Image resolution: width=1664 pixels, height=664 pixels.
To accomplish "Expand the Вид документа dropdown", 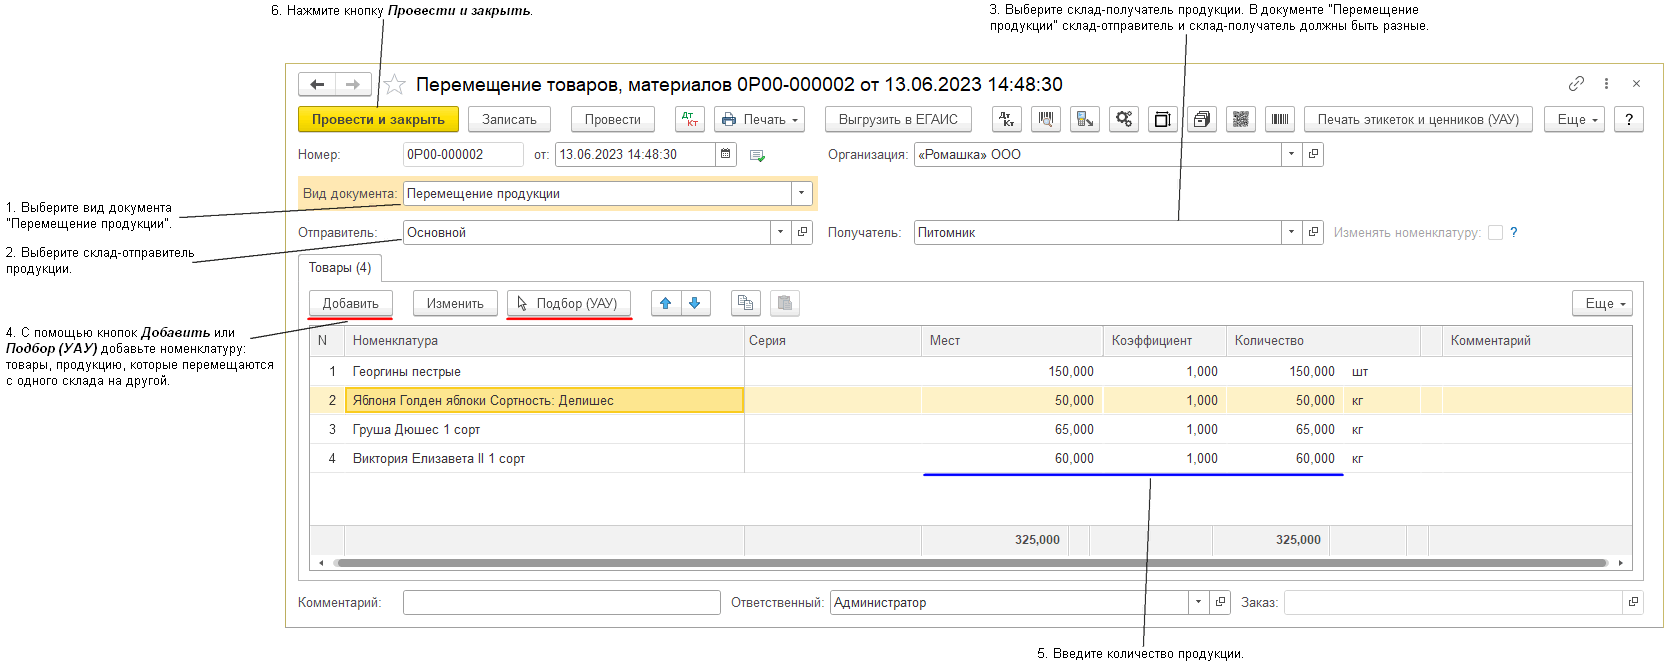I will [802, 194].
